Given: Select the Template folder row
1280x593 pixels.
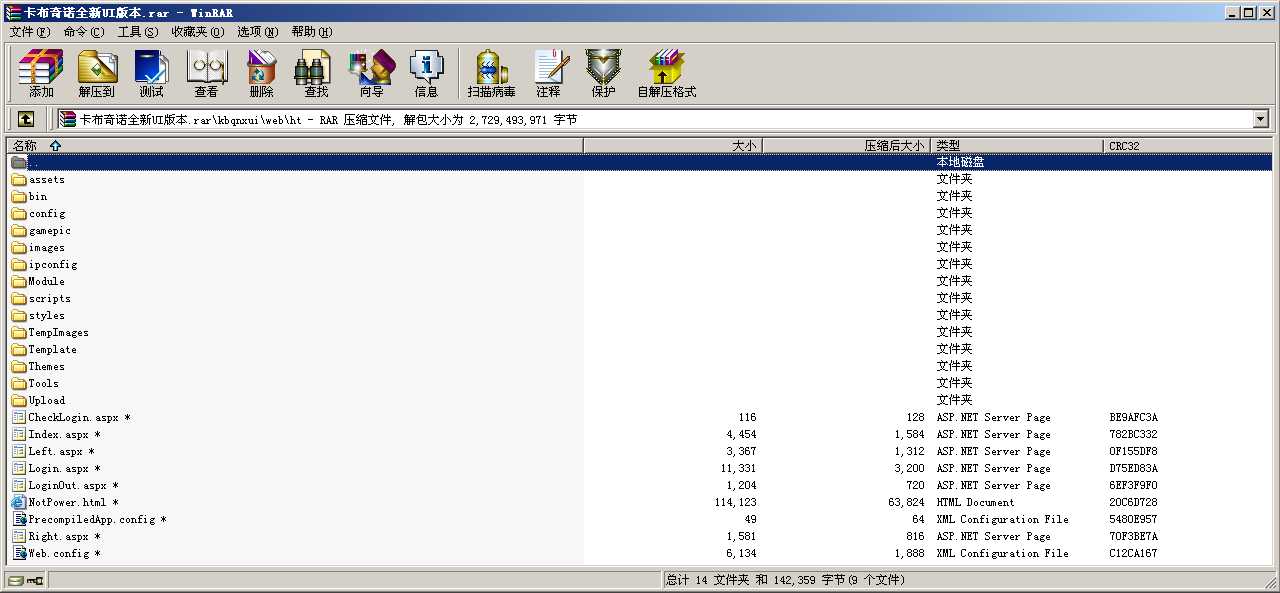Looking at the screenshot, I should pos(640,349).
